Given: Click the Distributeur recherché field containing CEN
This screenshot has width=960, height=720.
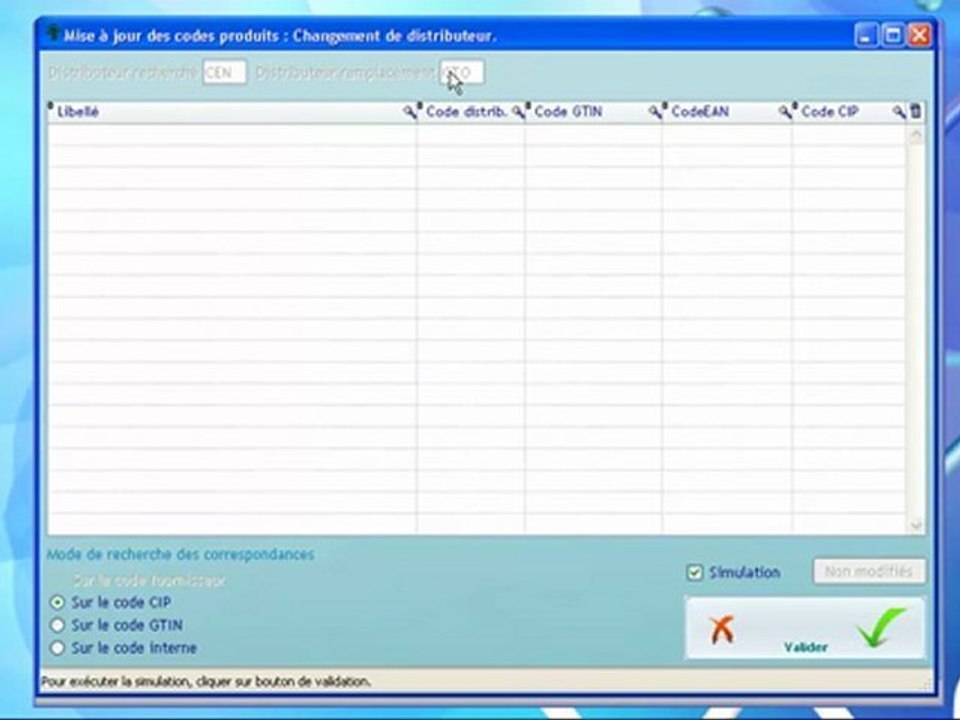Looking at the screenshot, I should coord(225,72).
